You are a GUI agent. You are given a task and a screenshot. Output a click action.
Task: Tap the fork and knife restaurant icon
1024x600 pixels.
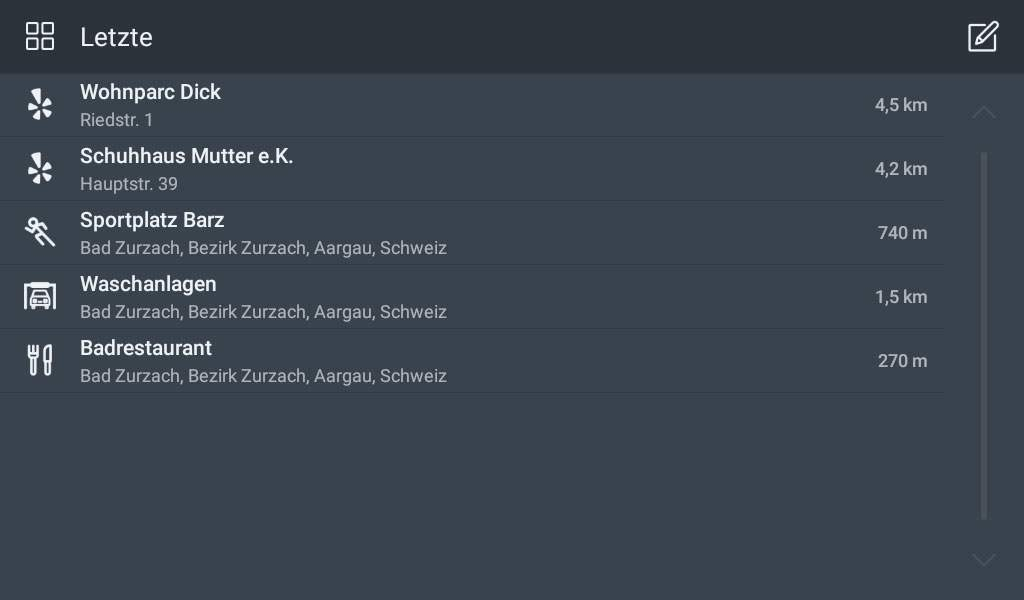click(40, 361)
